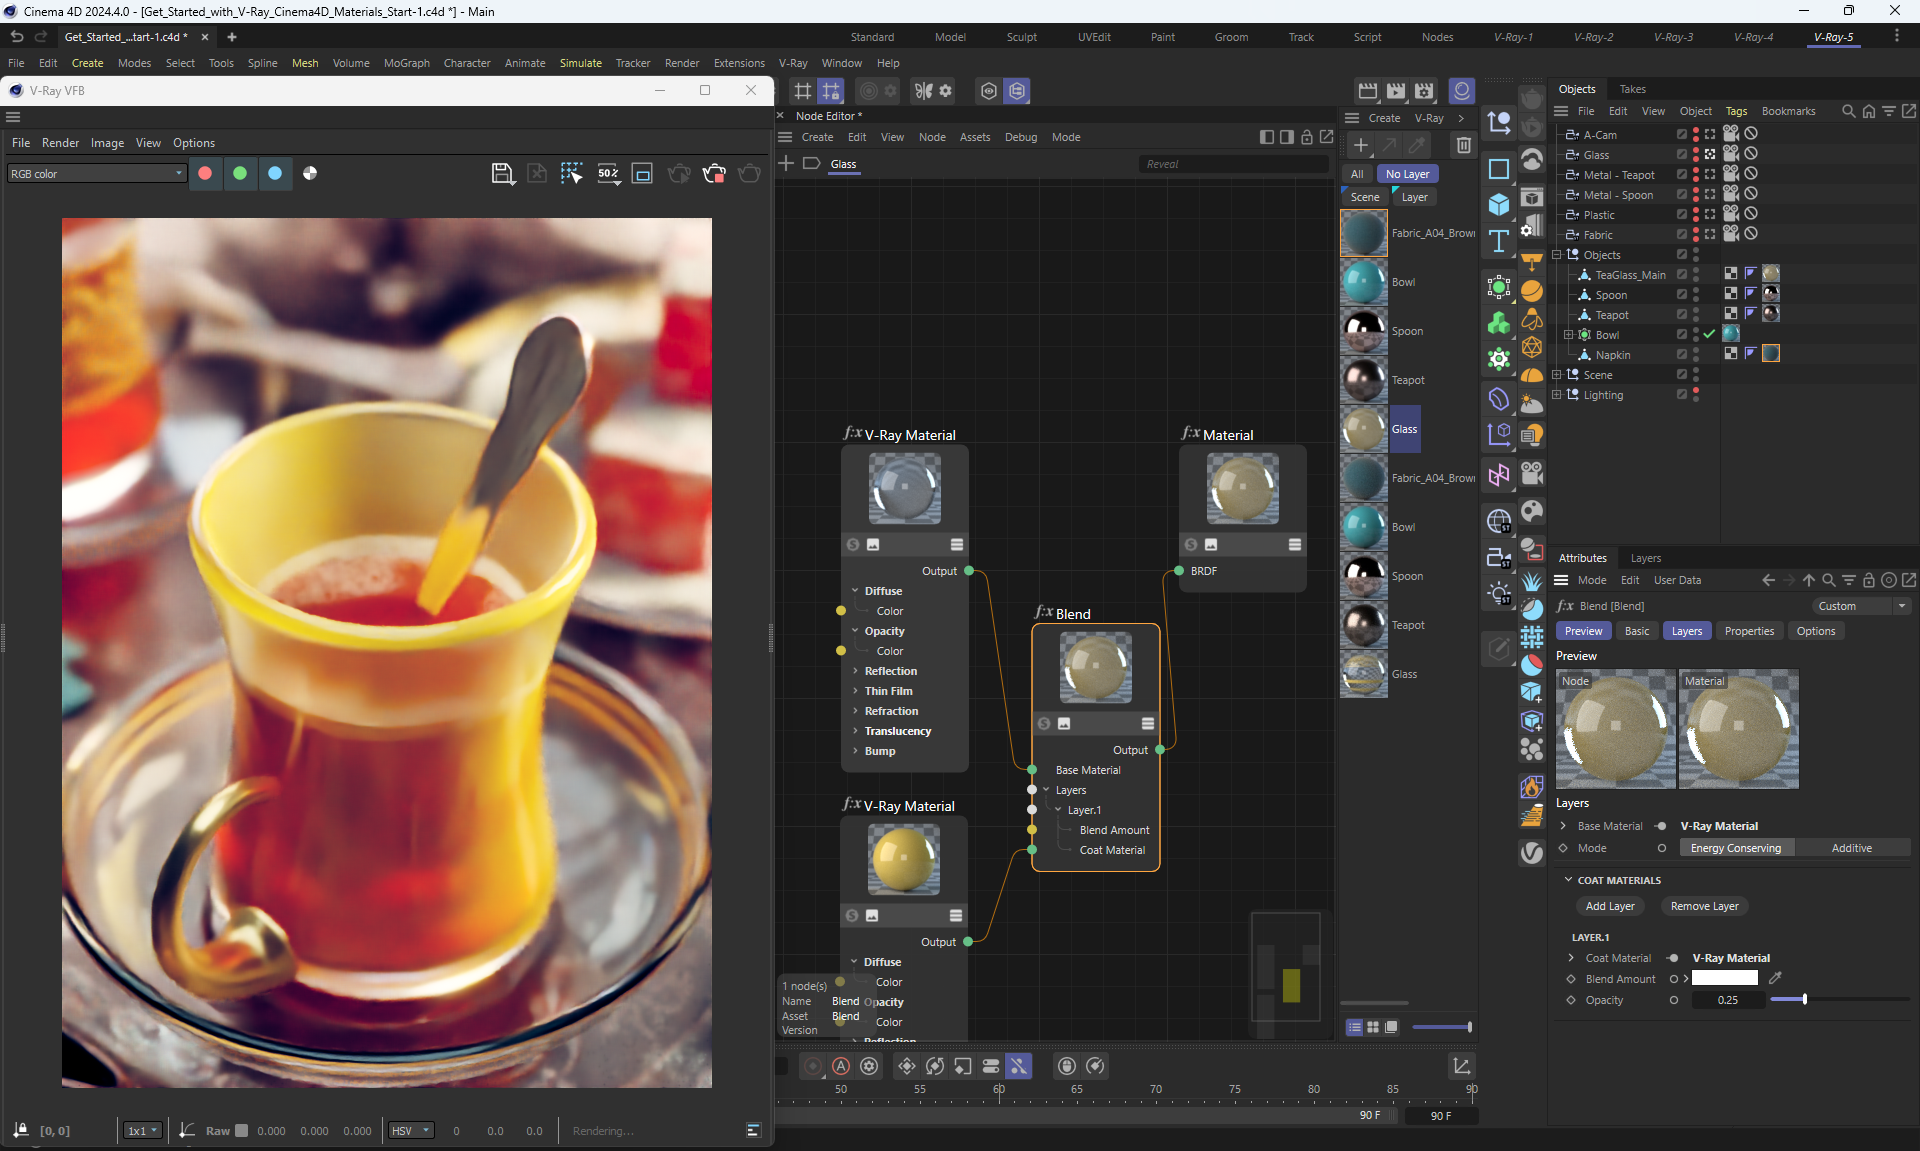Click the Add Layer button
The width and height of the screenshot is (1920, 1151).
tap(1609, 906)
